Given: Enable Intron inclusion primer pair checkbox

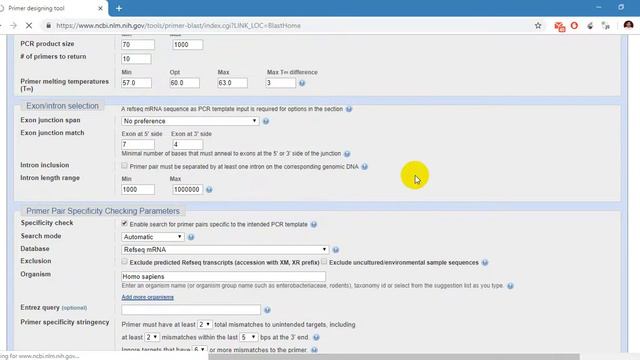Looking at the screenshot, I should (124, 166).
